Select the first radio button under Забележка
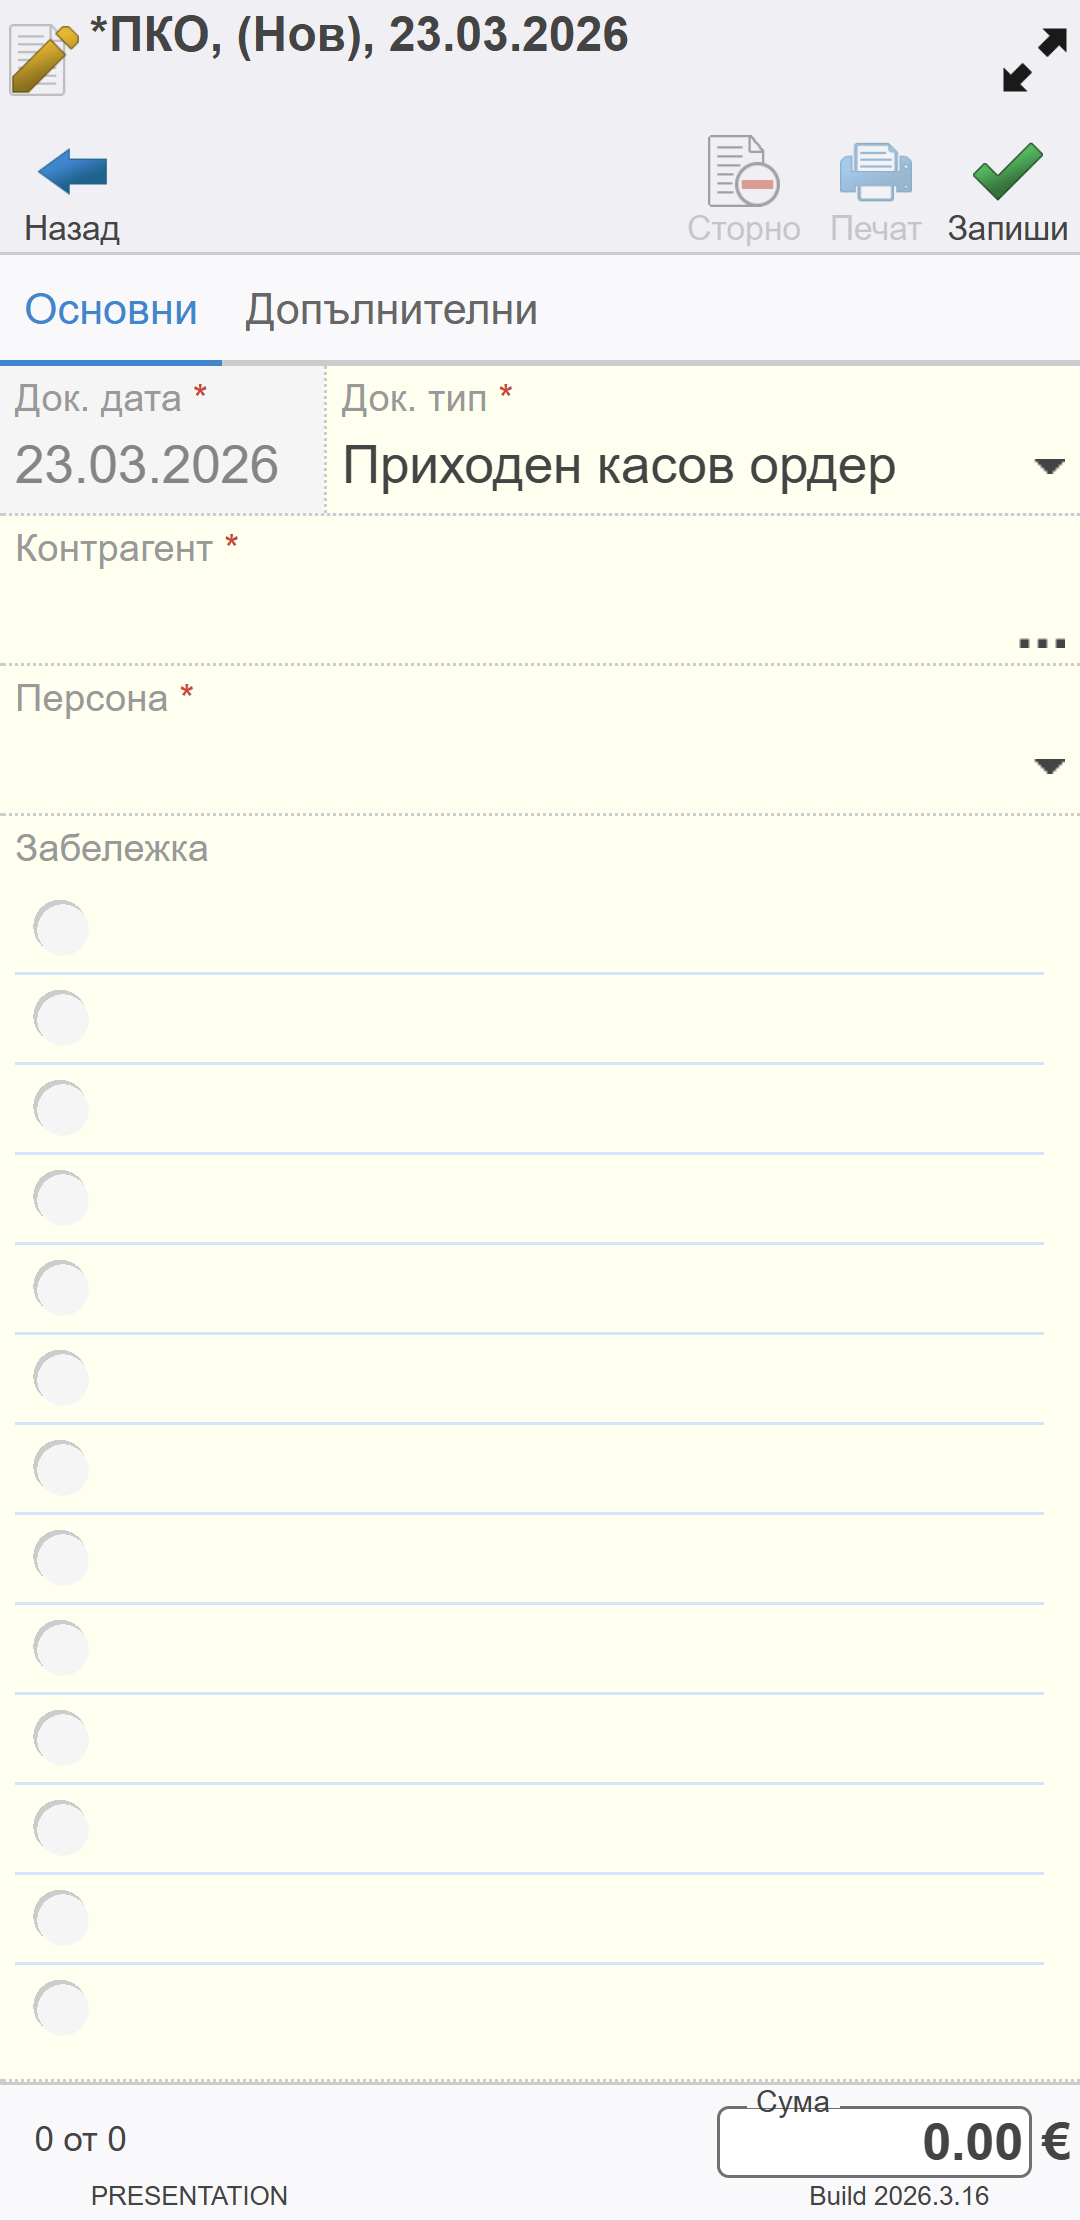Image resolution: width=1080 pixels, height=2220 pixels. (61, 928)
